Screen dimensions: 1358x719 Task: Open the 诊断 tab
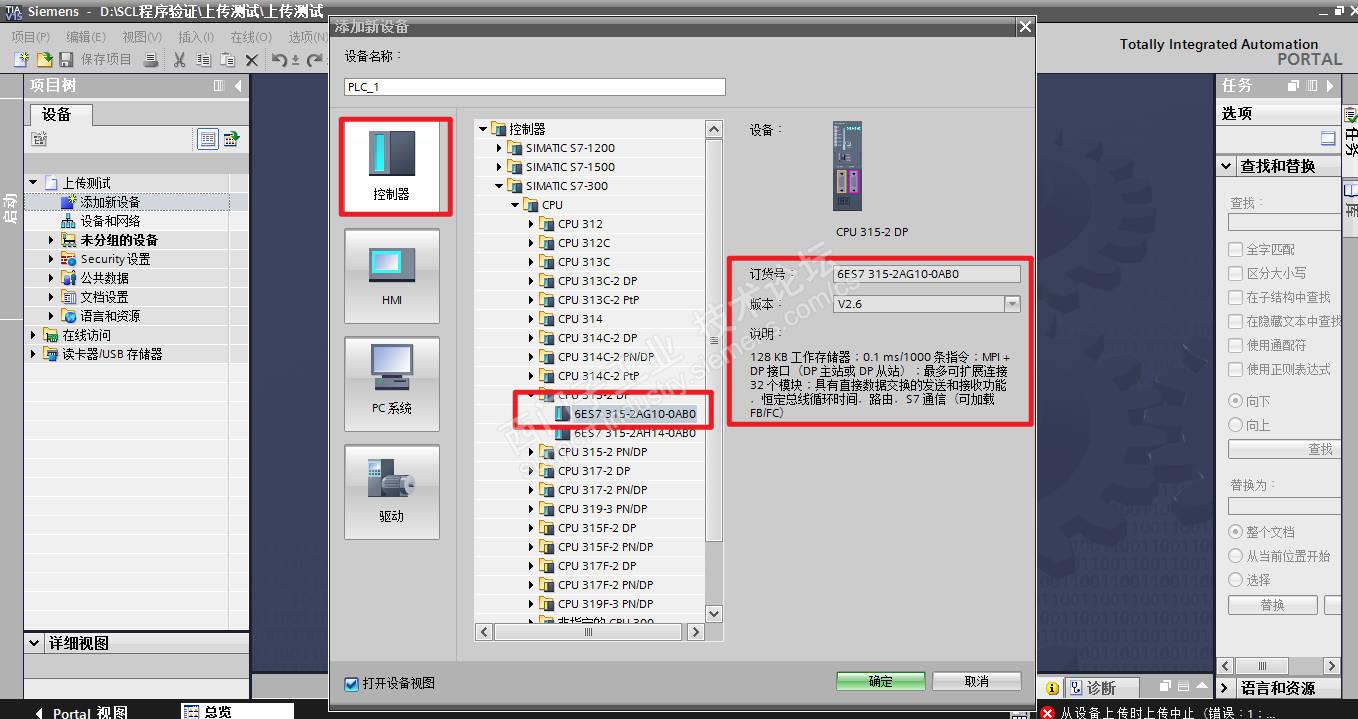click(1101, 688)
